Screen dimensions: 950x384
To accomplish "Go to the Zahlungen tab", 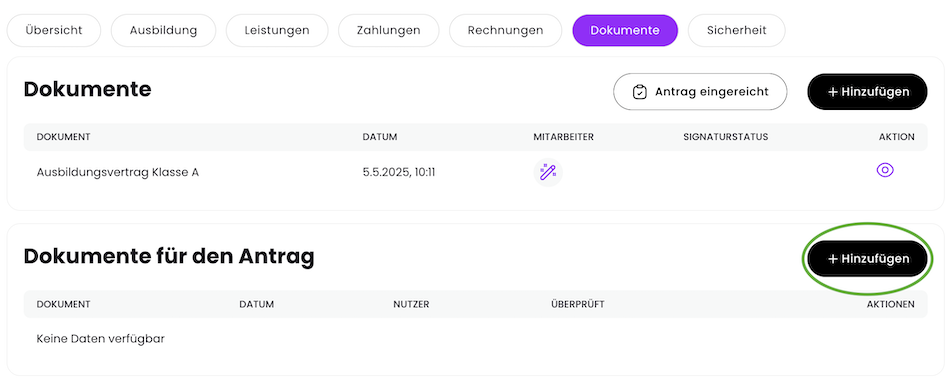I will pyautogui.click(x=388, y=30).
